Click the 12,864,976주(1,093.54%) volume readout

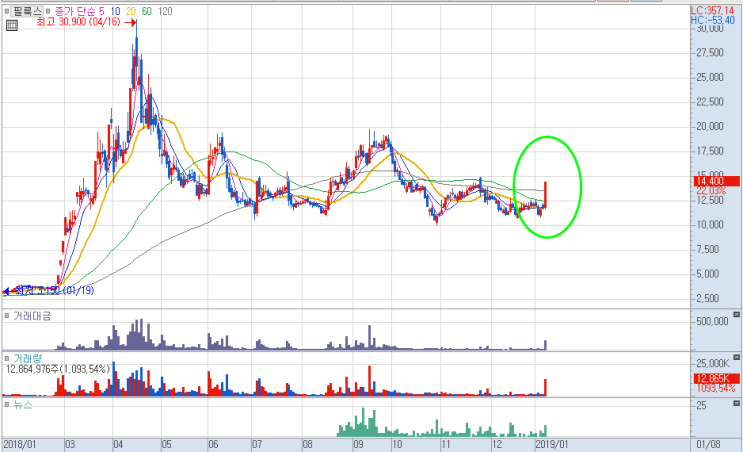pos(58,369)
